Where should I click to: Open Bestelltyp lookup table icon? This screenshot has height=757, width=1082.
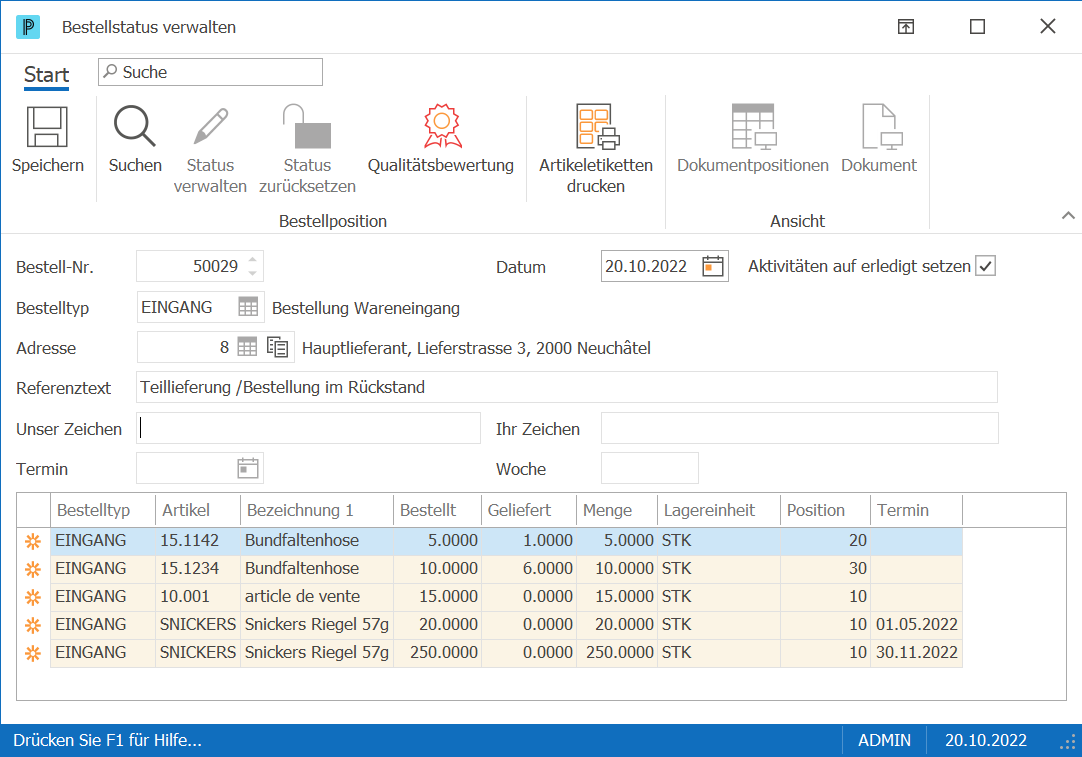click(x=248, y=307)
